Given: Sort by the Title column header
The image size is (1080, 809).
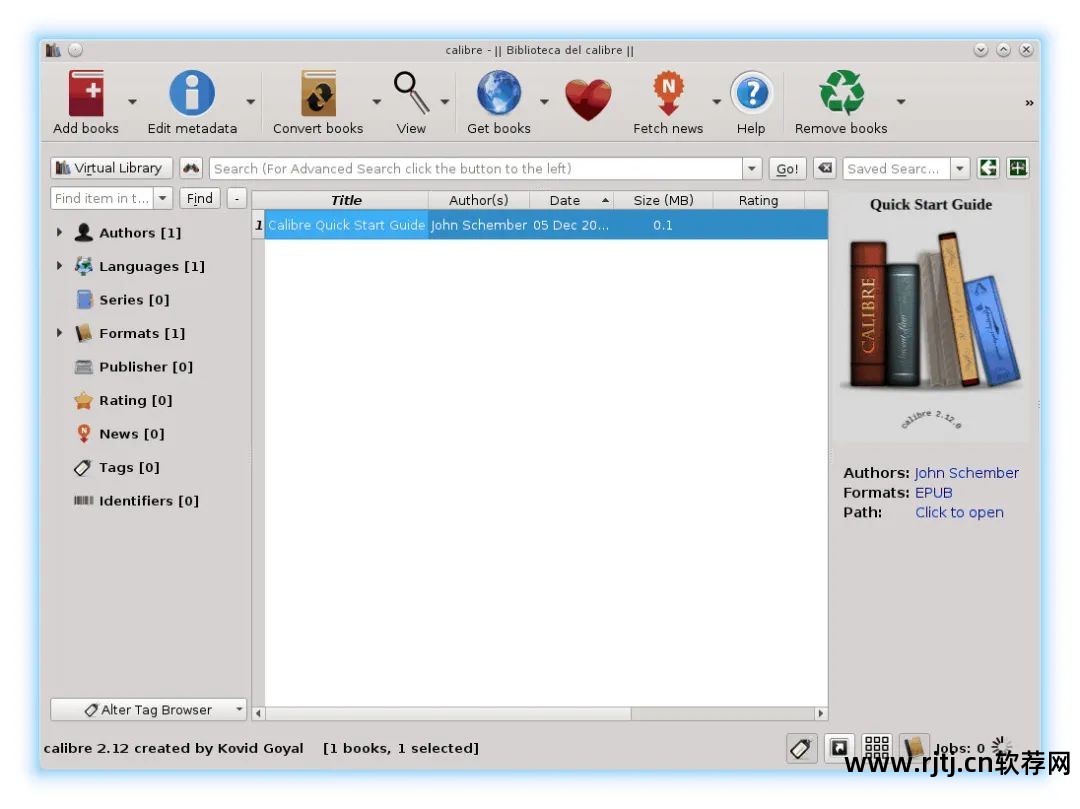Looking at the screenshot, I should coord(346,200).
